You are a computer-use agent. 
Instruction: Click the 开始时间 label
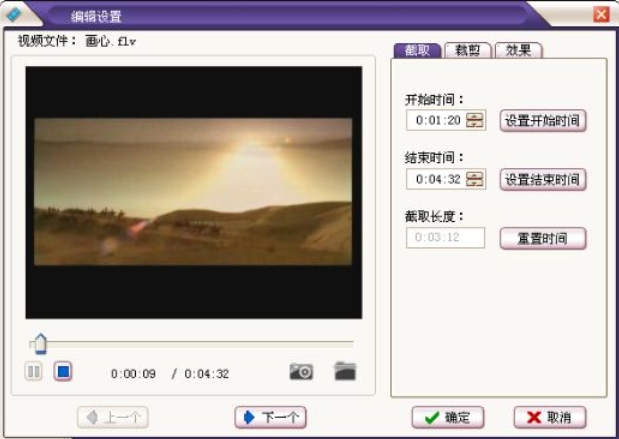(434, 99)
